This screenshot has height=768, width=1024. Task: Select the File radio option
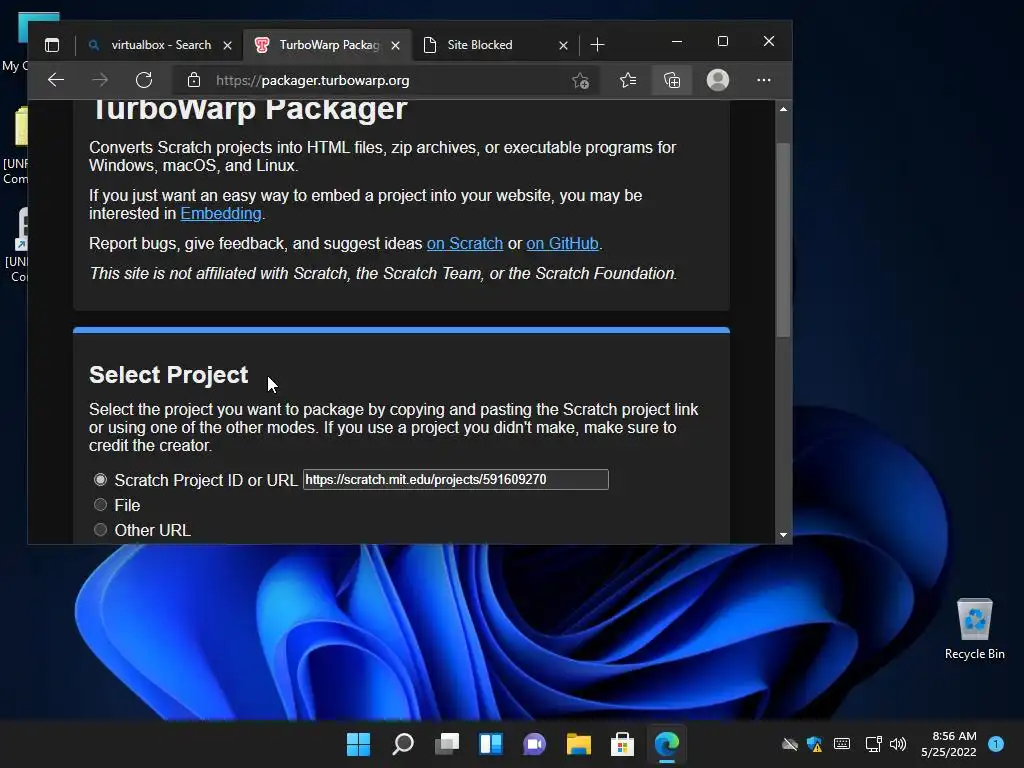click(x=100, y=505)
